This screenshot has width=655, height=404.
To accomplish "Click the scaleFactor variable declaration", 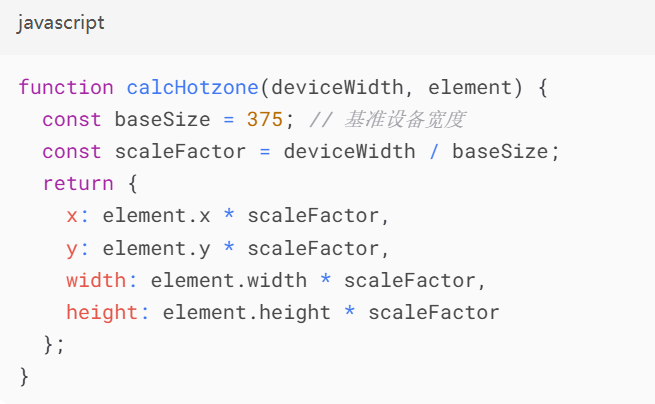I will [x=180, y=152].
